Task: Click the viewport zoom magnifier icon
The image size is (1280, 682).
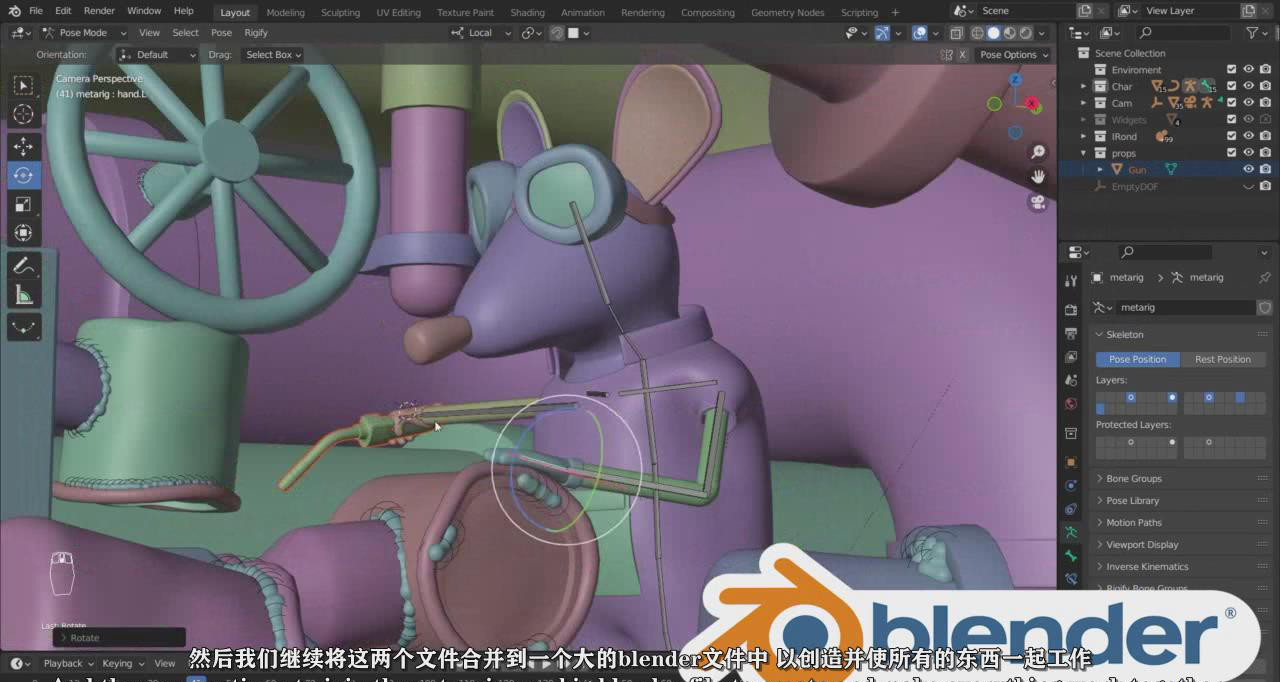Action: (1038, 152)
